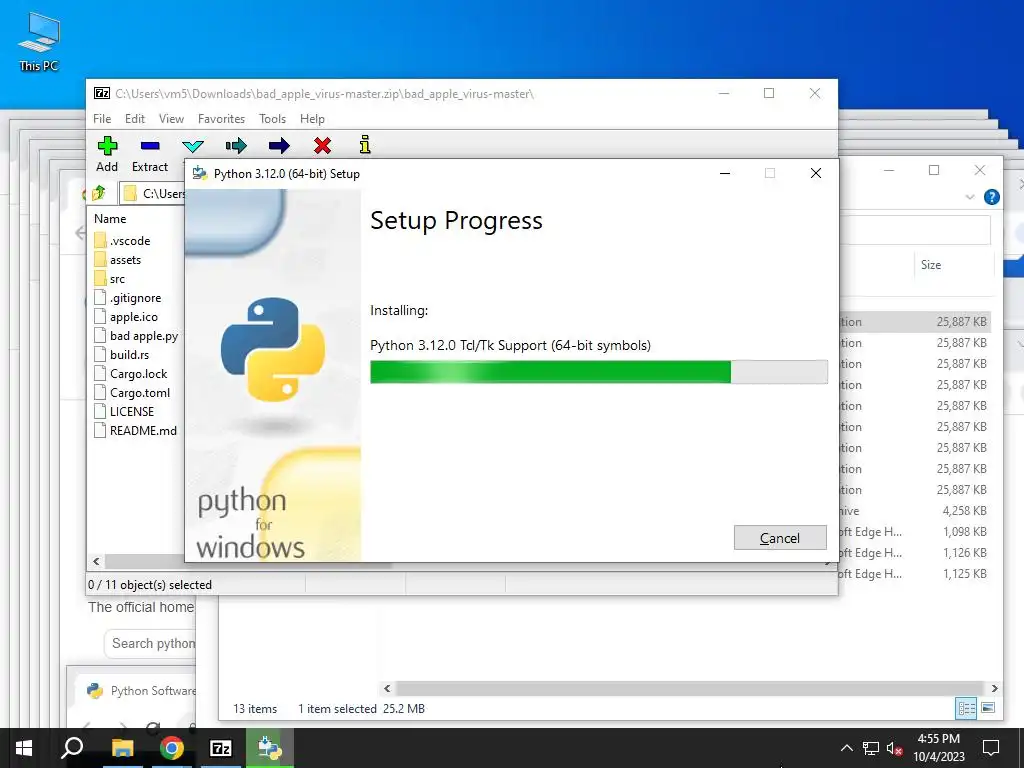This screenshot has height=768, width=1024.
Task: Click the 7-Zip up-folder icon
Action: [x=99, y=193]
